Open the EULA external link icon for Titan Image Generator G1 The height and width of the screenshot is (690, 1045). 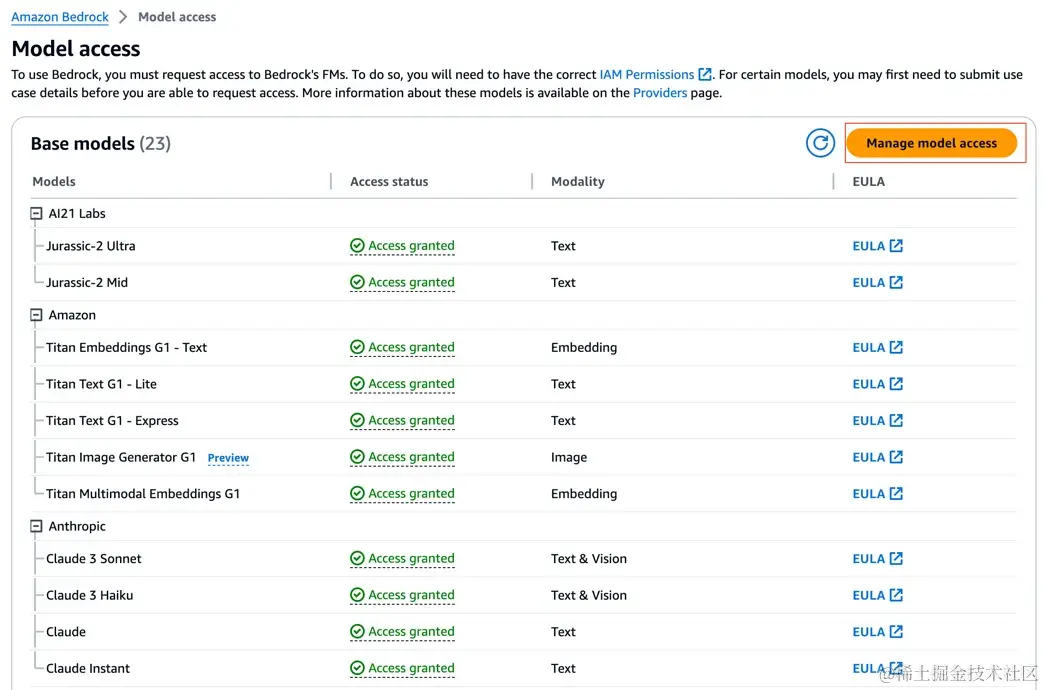(x=896, y=457)
